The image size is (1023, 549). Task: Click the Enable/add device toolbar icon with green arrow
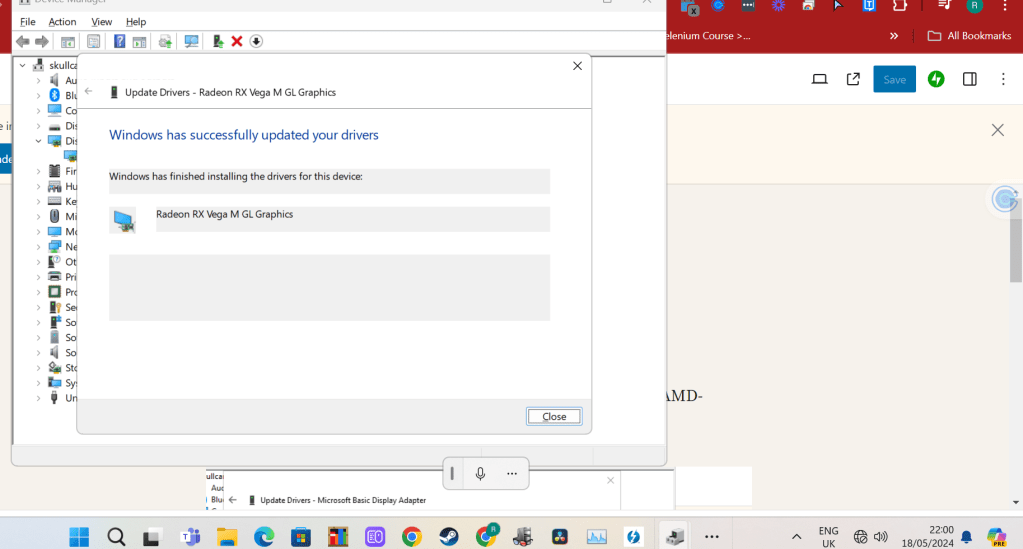218,42
